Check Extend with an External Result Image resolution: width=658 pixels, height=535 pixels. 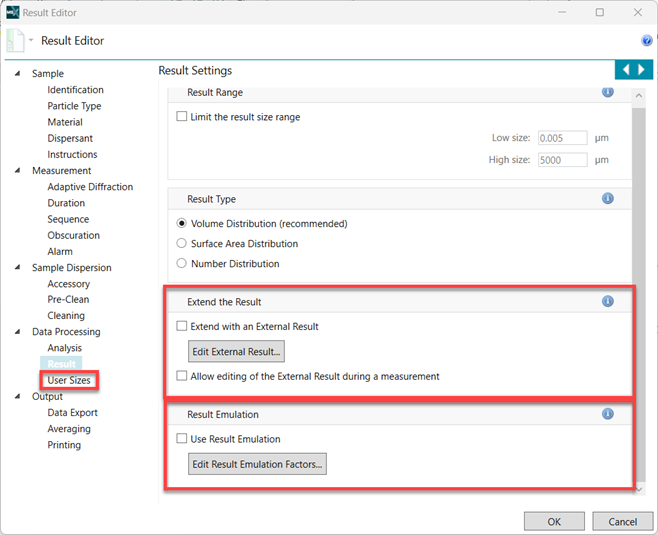pos(181,326)
